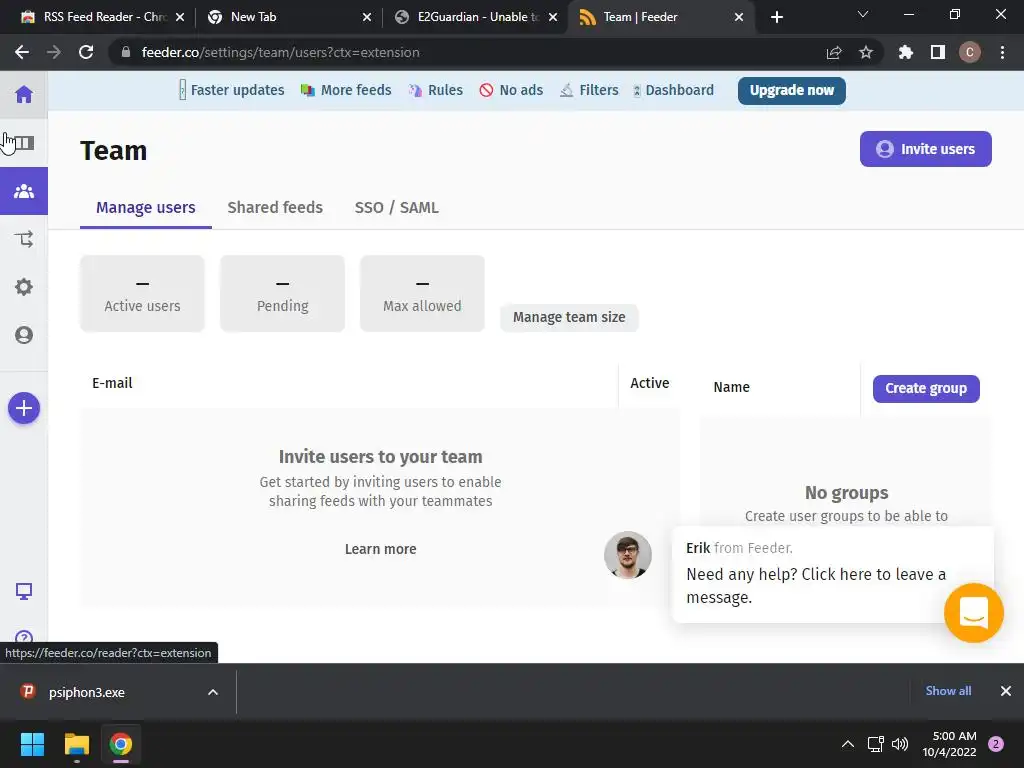Open the tab search chevron
This screenshot has height=768, width=1024.
point(863,14)
